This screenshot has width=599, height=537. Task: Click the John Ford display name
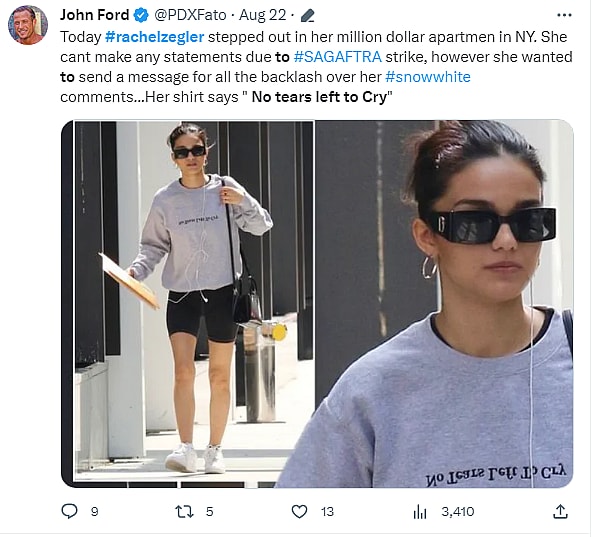94,15
